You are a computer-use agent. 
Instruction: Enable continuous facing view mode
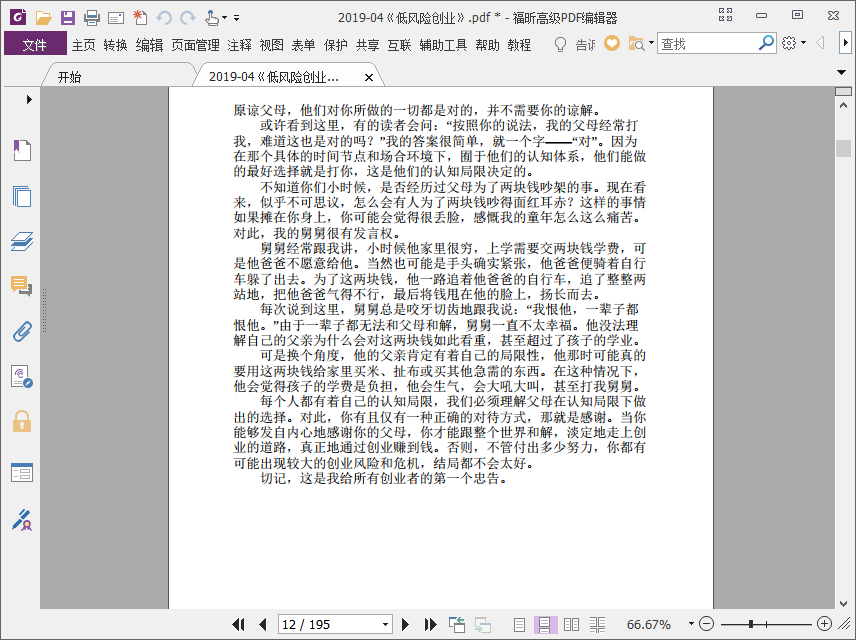pyautogui.click(x=597, y=624)
